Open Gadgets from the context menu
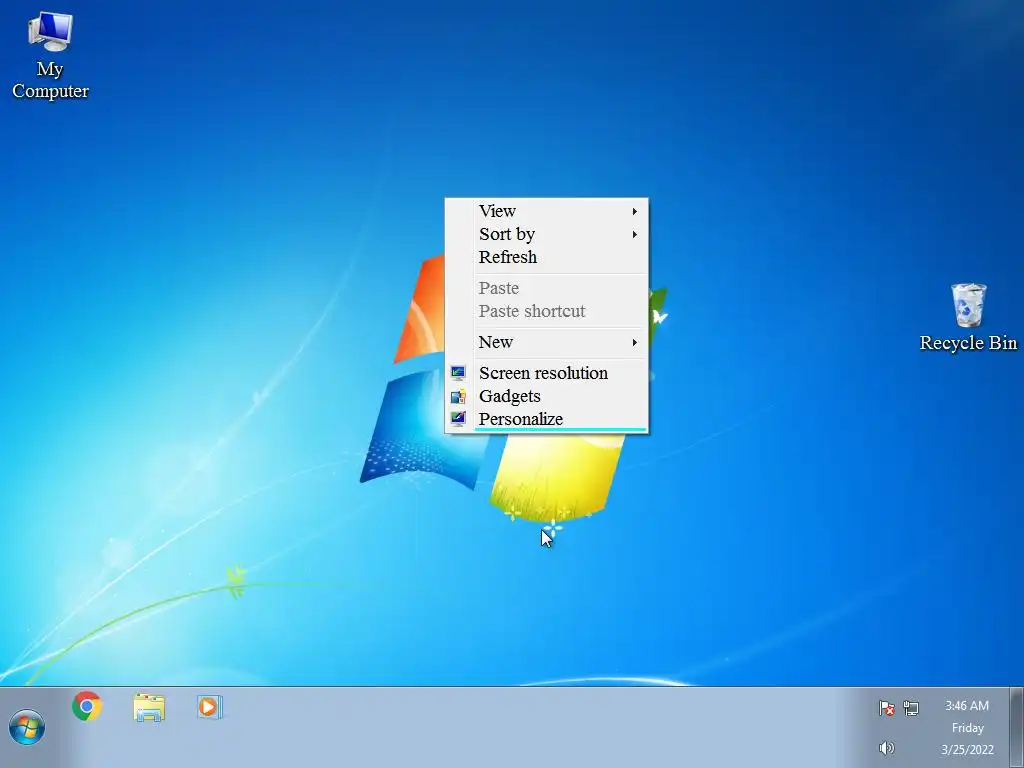 547,396
